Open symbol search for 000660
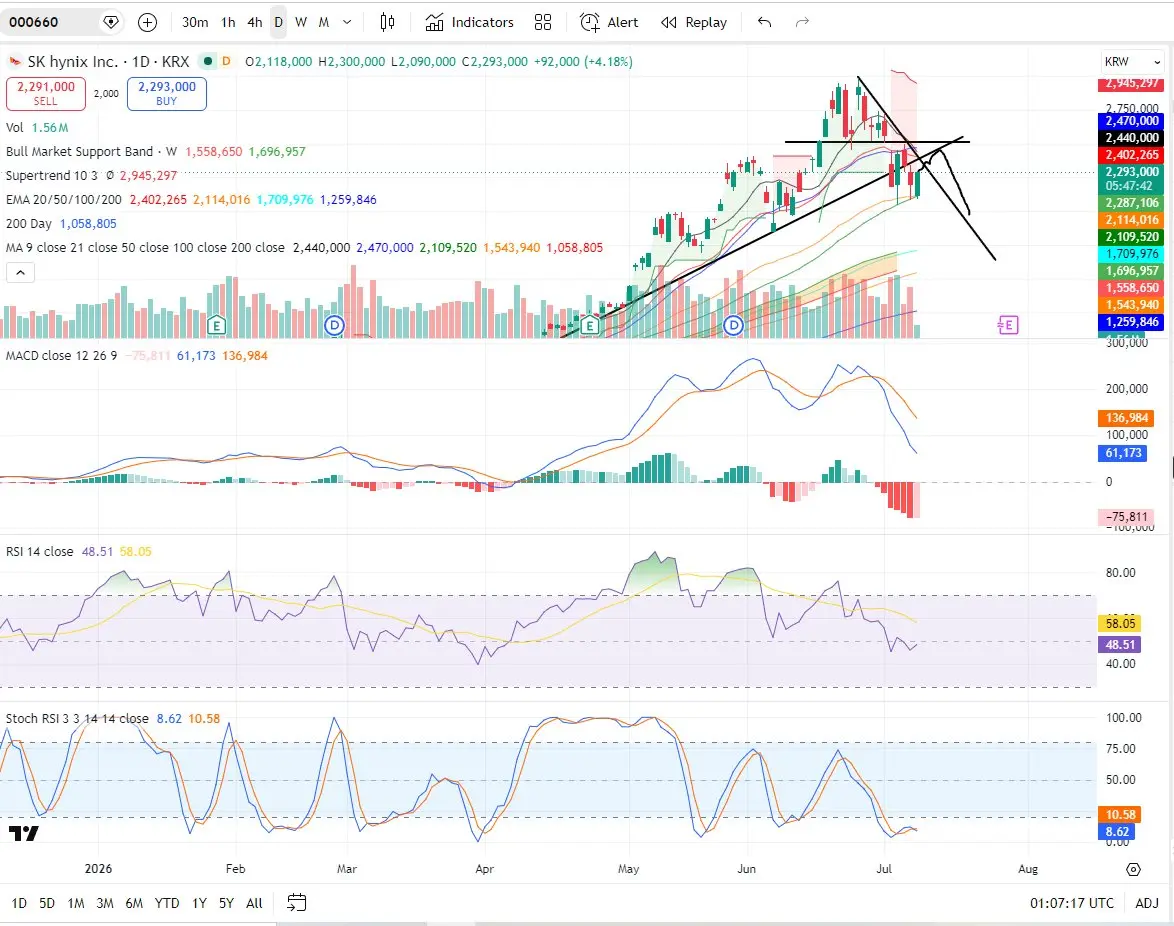1174x926 pixels. click(34, 22)
